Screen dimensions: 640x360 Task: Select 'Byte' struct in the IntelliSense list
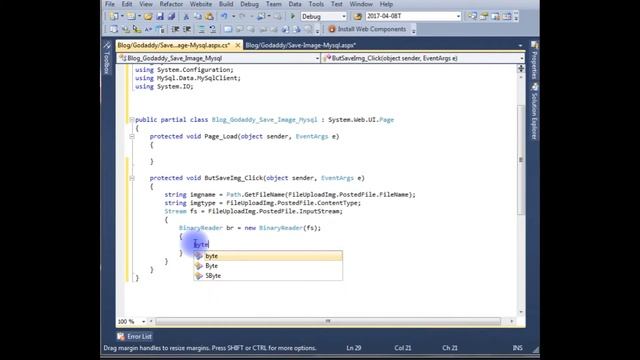[268, 266]
